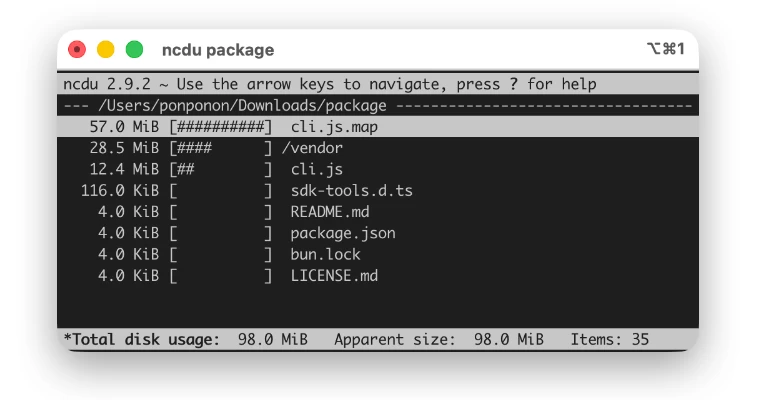Select the cli.js.map file row
This screenshot has height=400, width=778.
point(378,127)
